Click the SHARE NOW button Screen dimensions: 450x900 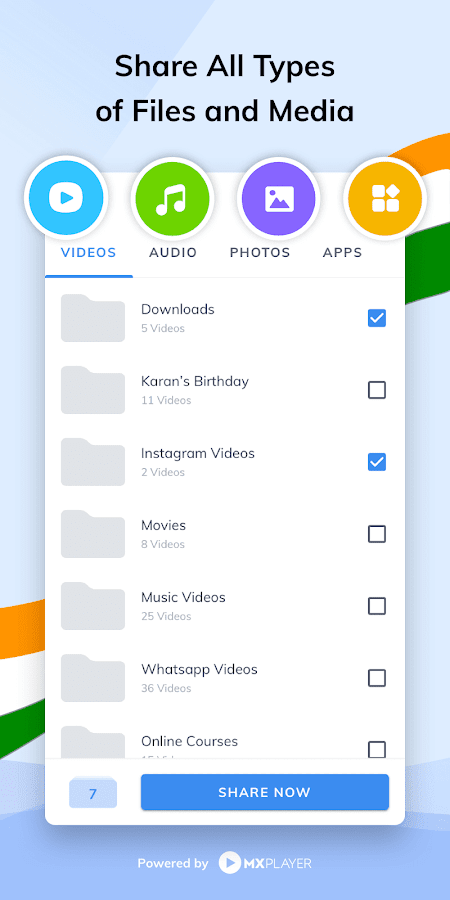[x=265, y=792]
